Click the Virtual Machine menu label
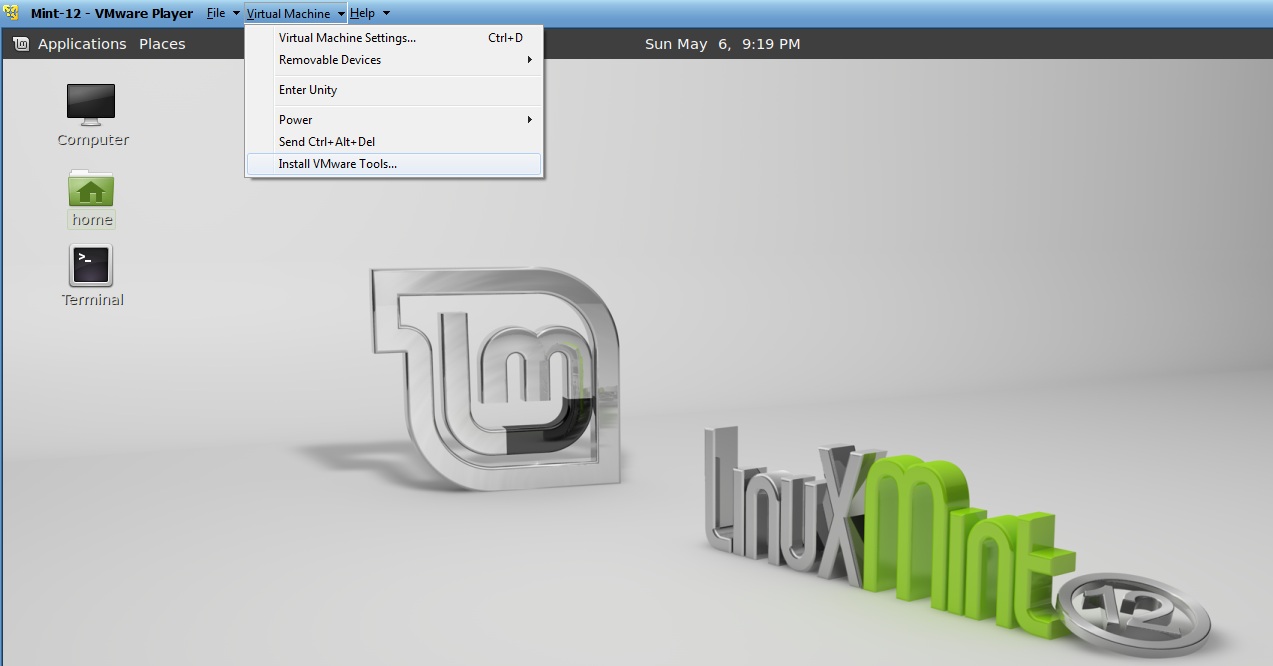1273x666 pixels. coord(289,13)
